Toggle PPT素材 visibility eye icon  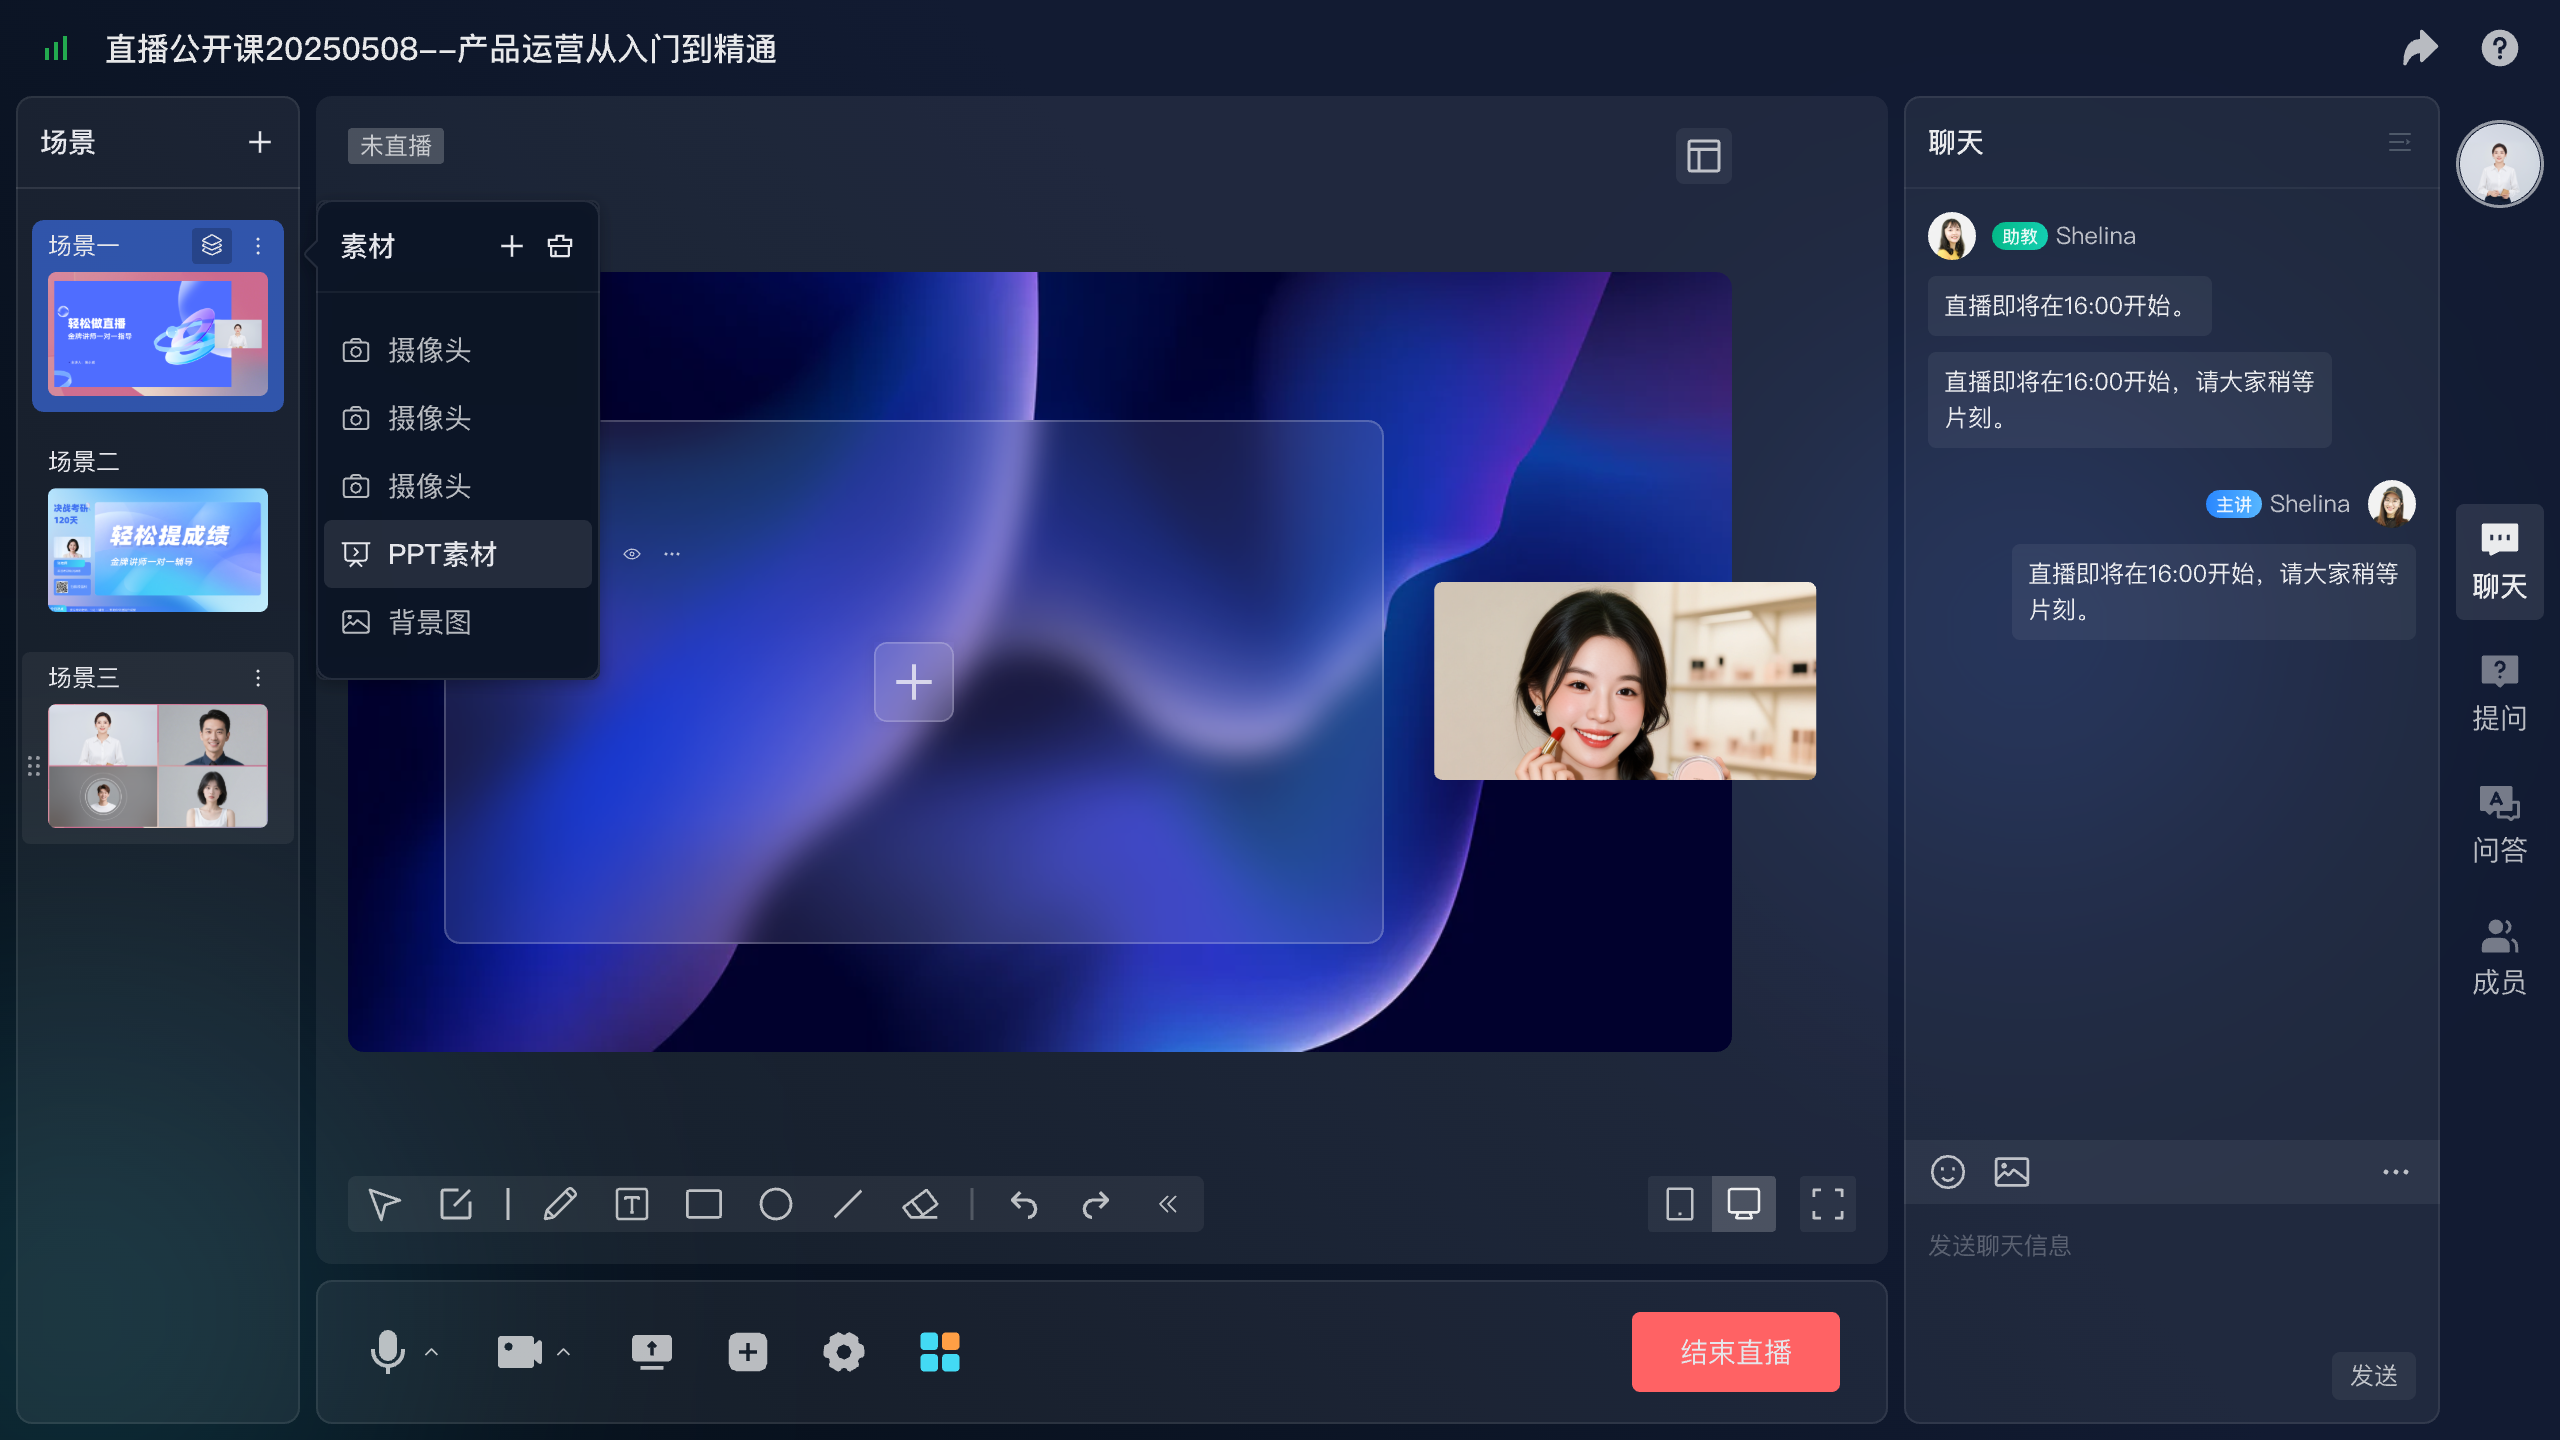[632, 553]
